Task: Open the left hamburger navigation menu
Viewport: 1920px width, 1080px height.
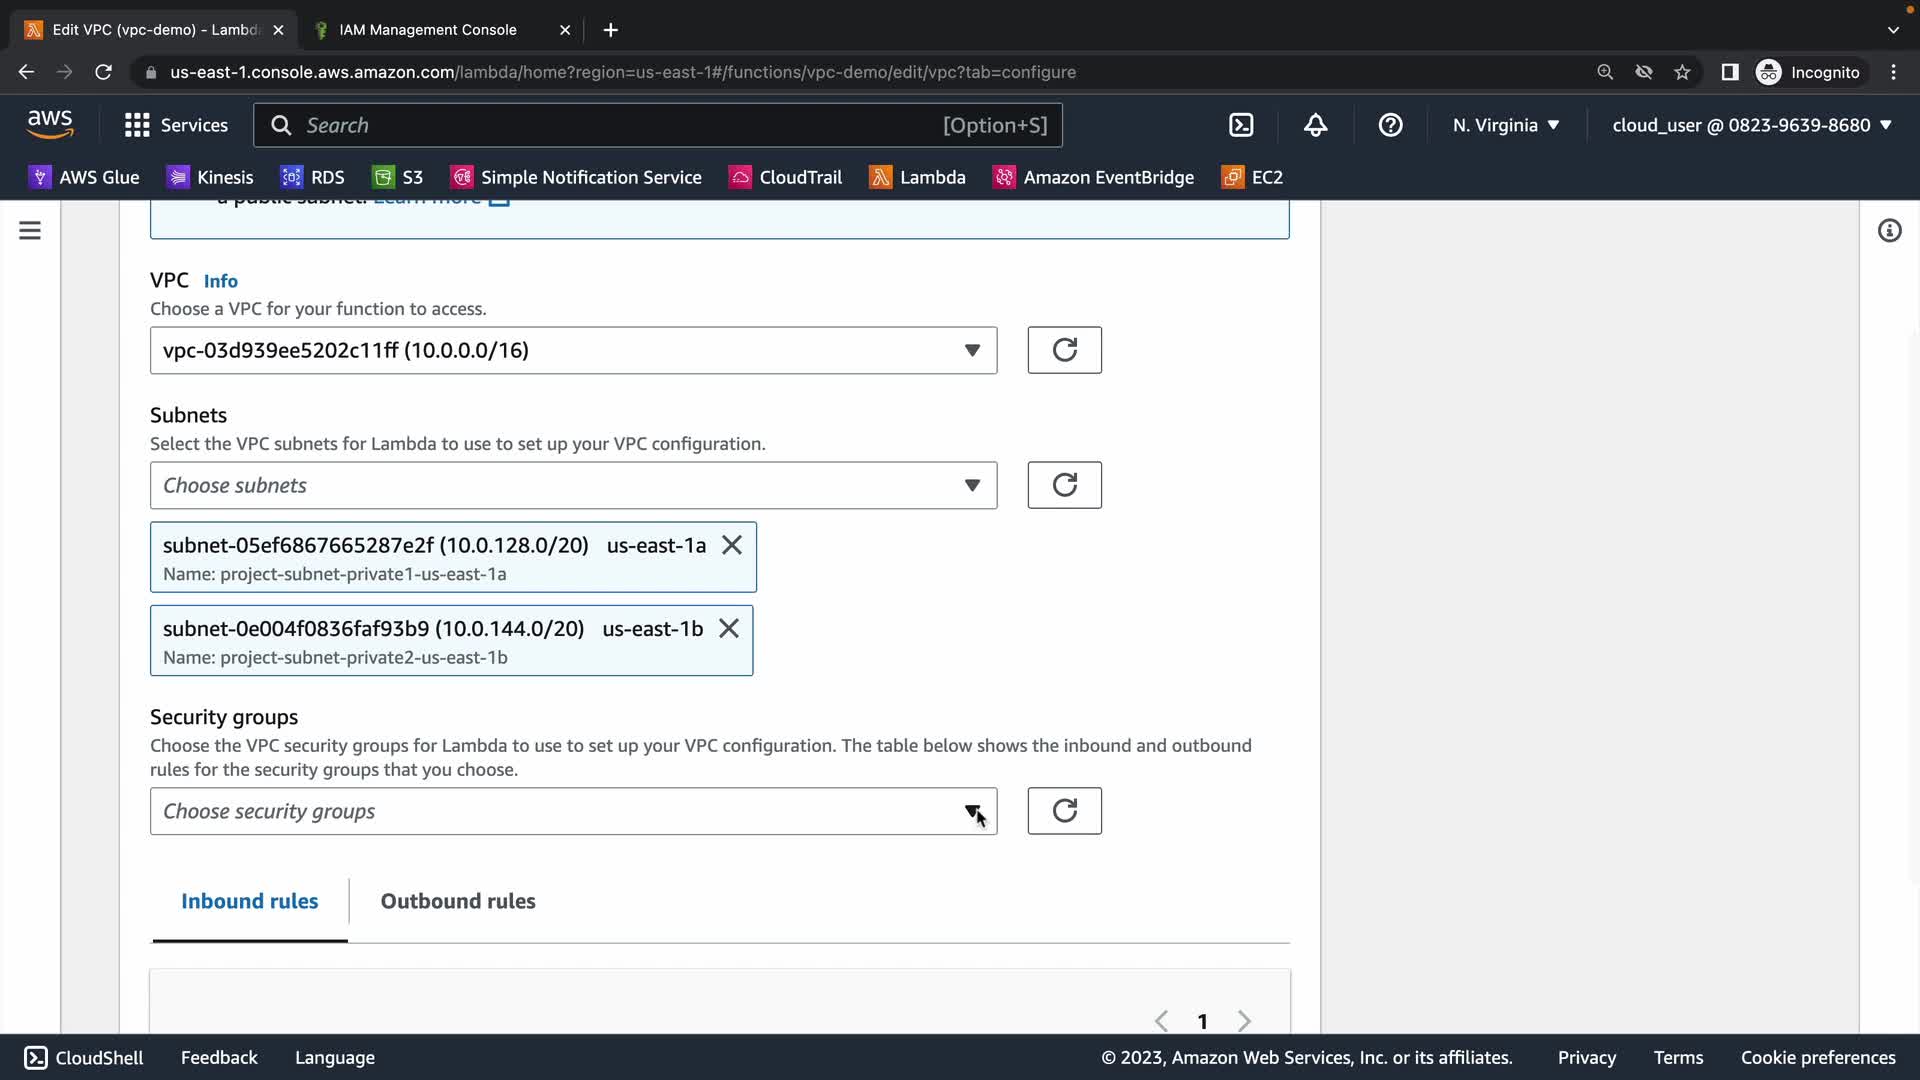Action: (30, 231)
